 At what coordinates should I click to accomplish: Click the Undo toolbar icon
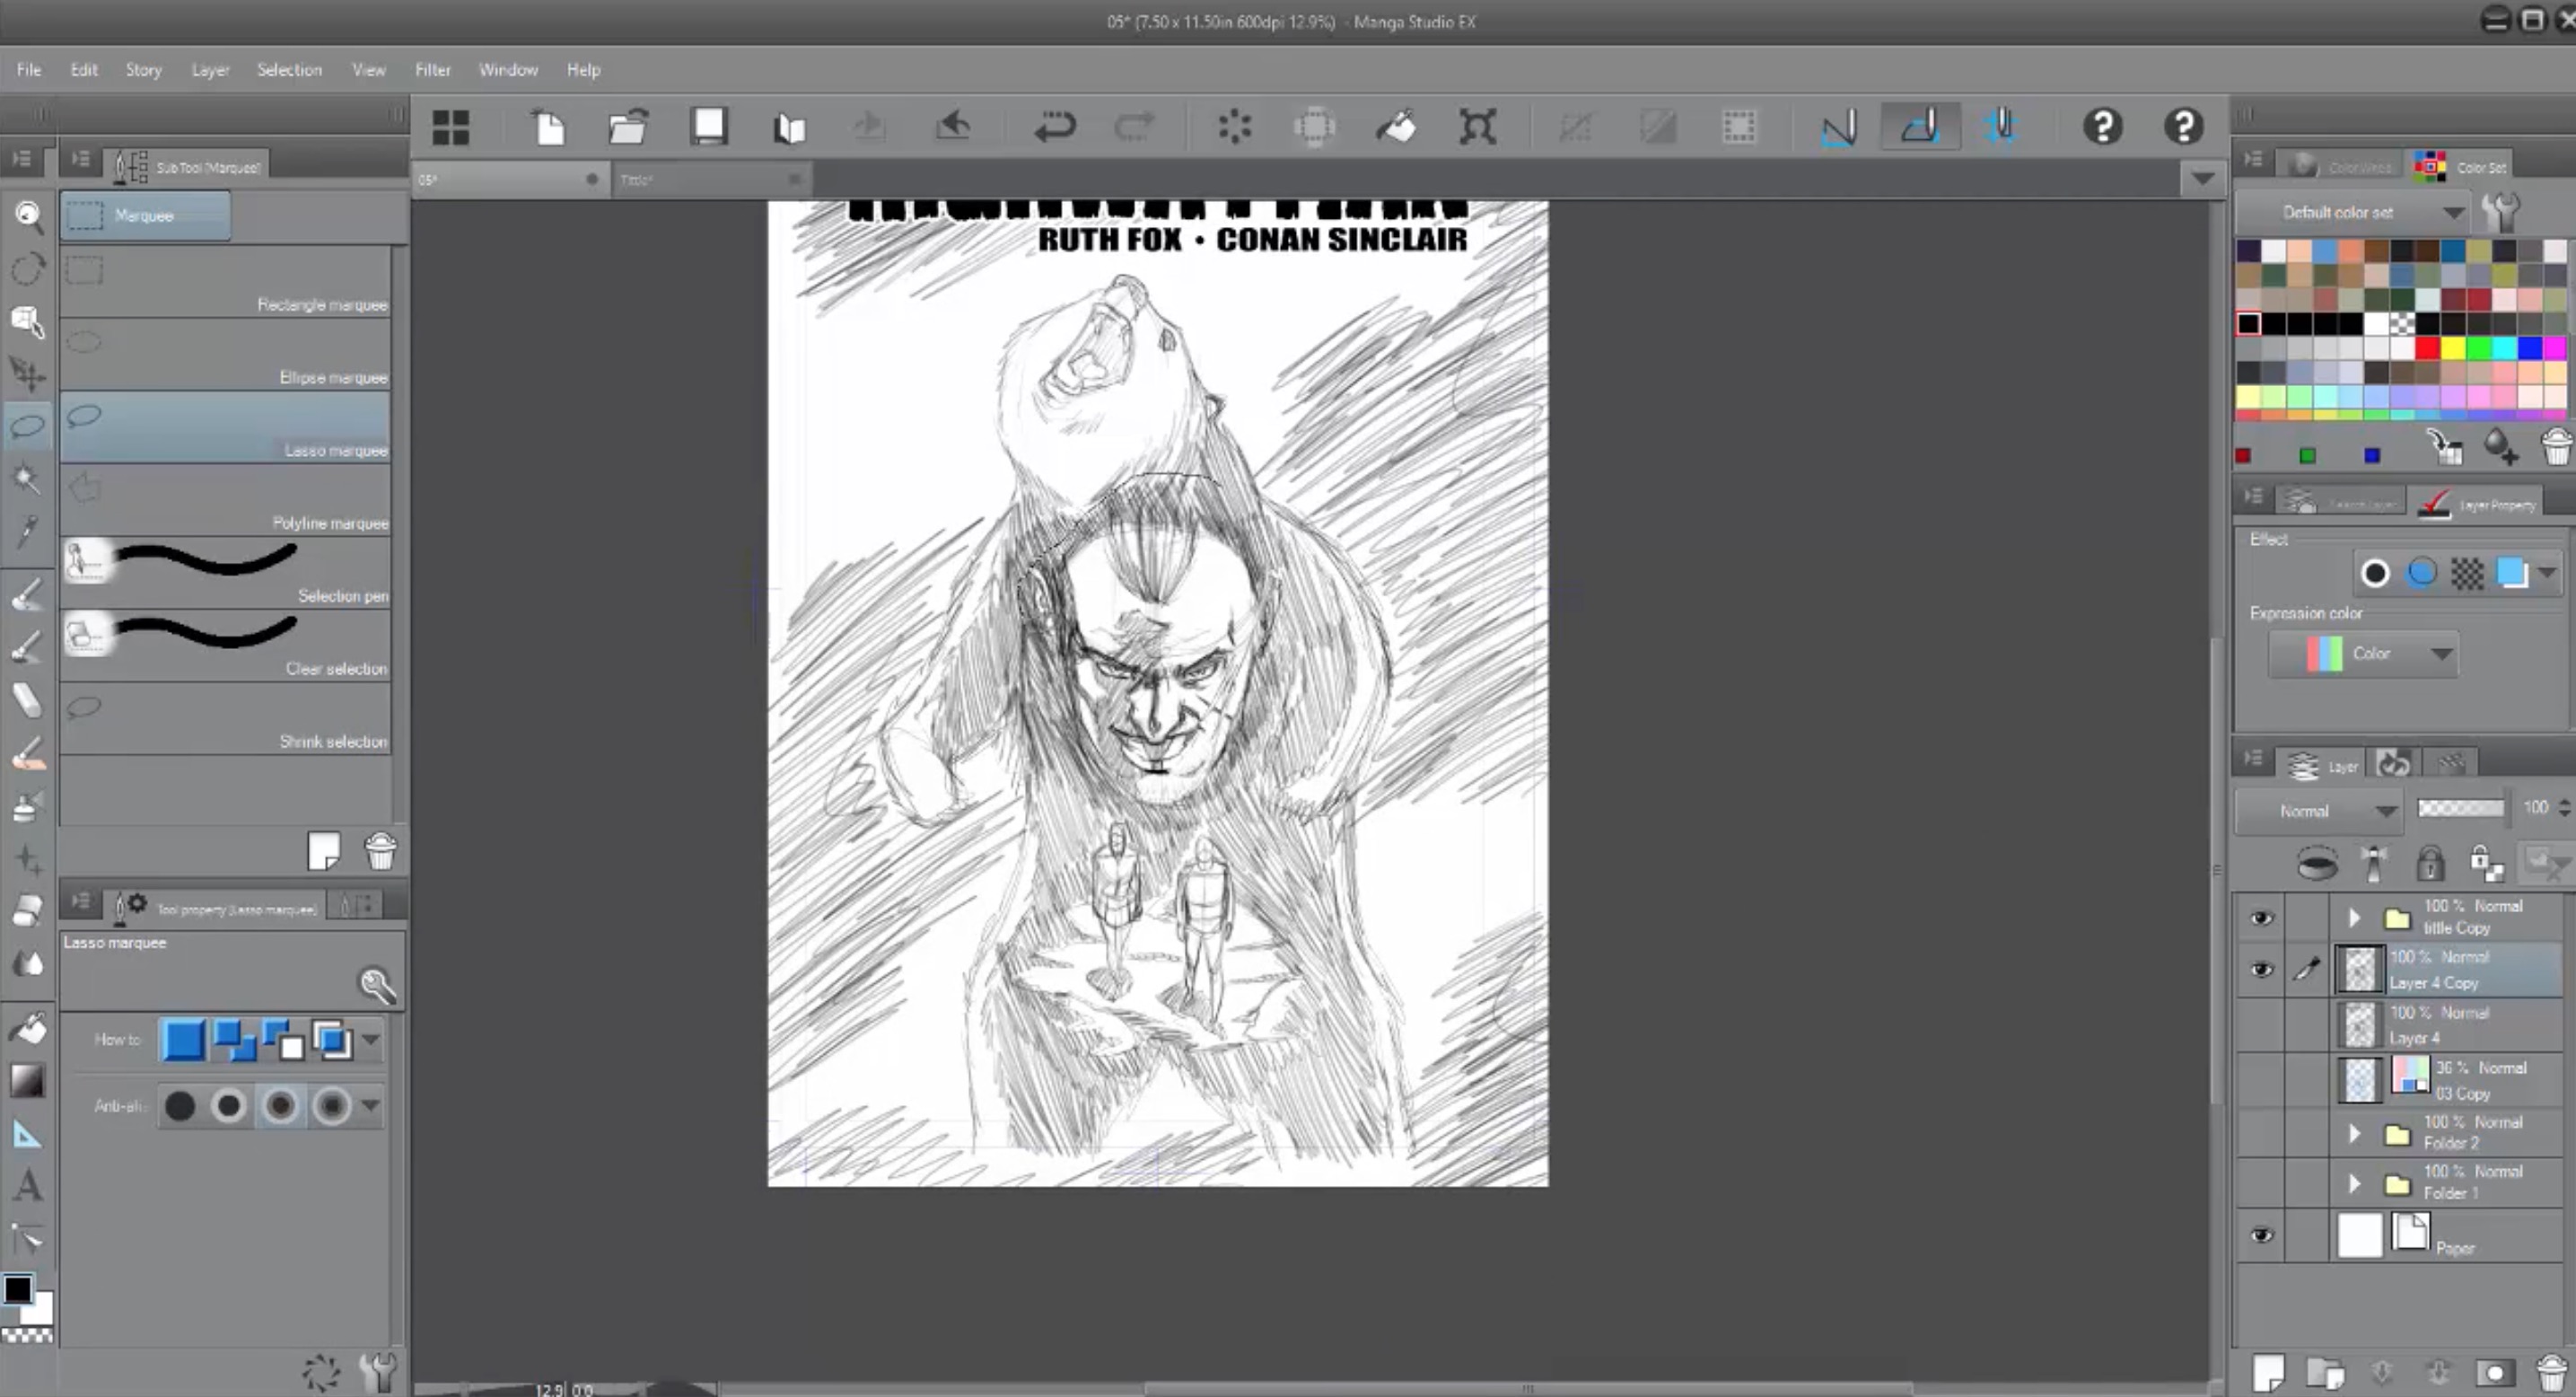tap(1054, 127)
